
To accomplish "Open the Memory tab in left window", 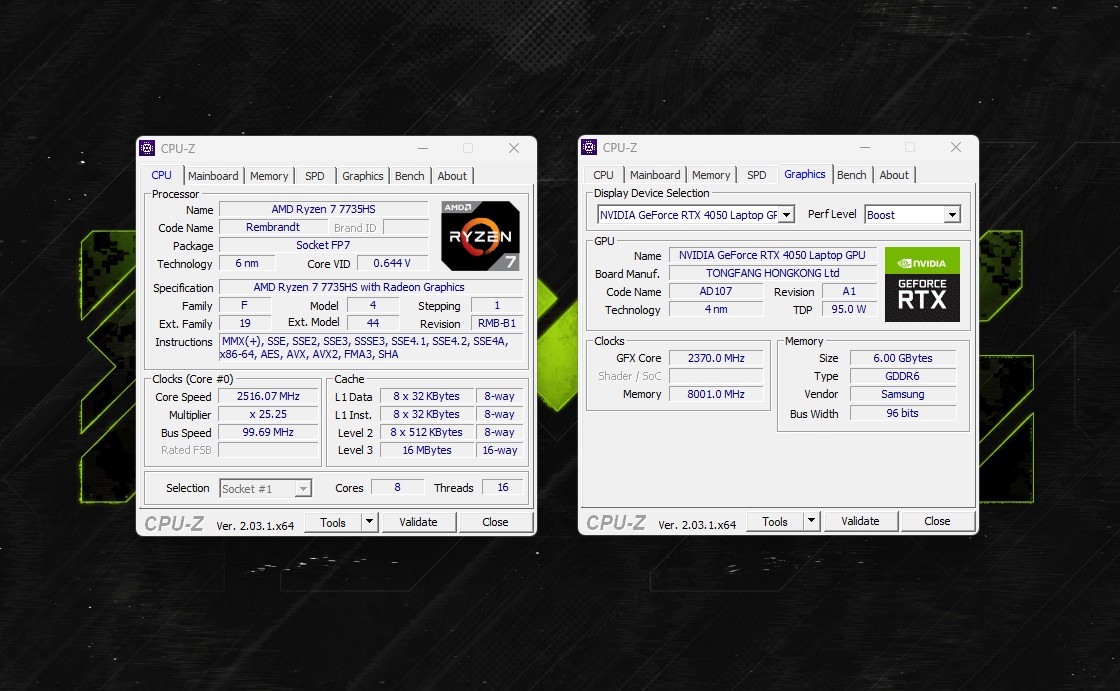I will click(269, 176).
